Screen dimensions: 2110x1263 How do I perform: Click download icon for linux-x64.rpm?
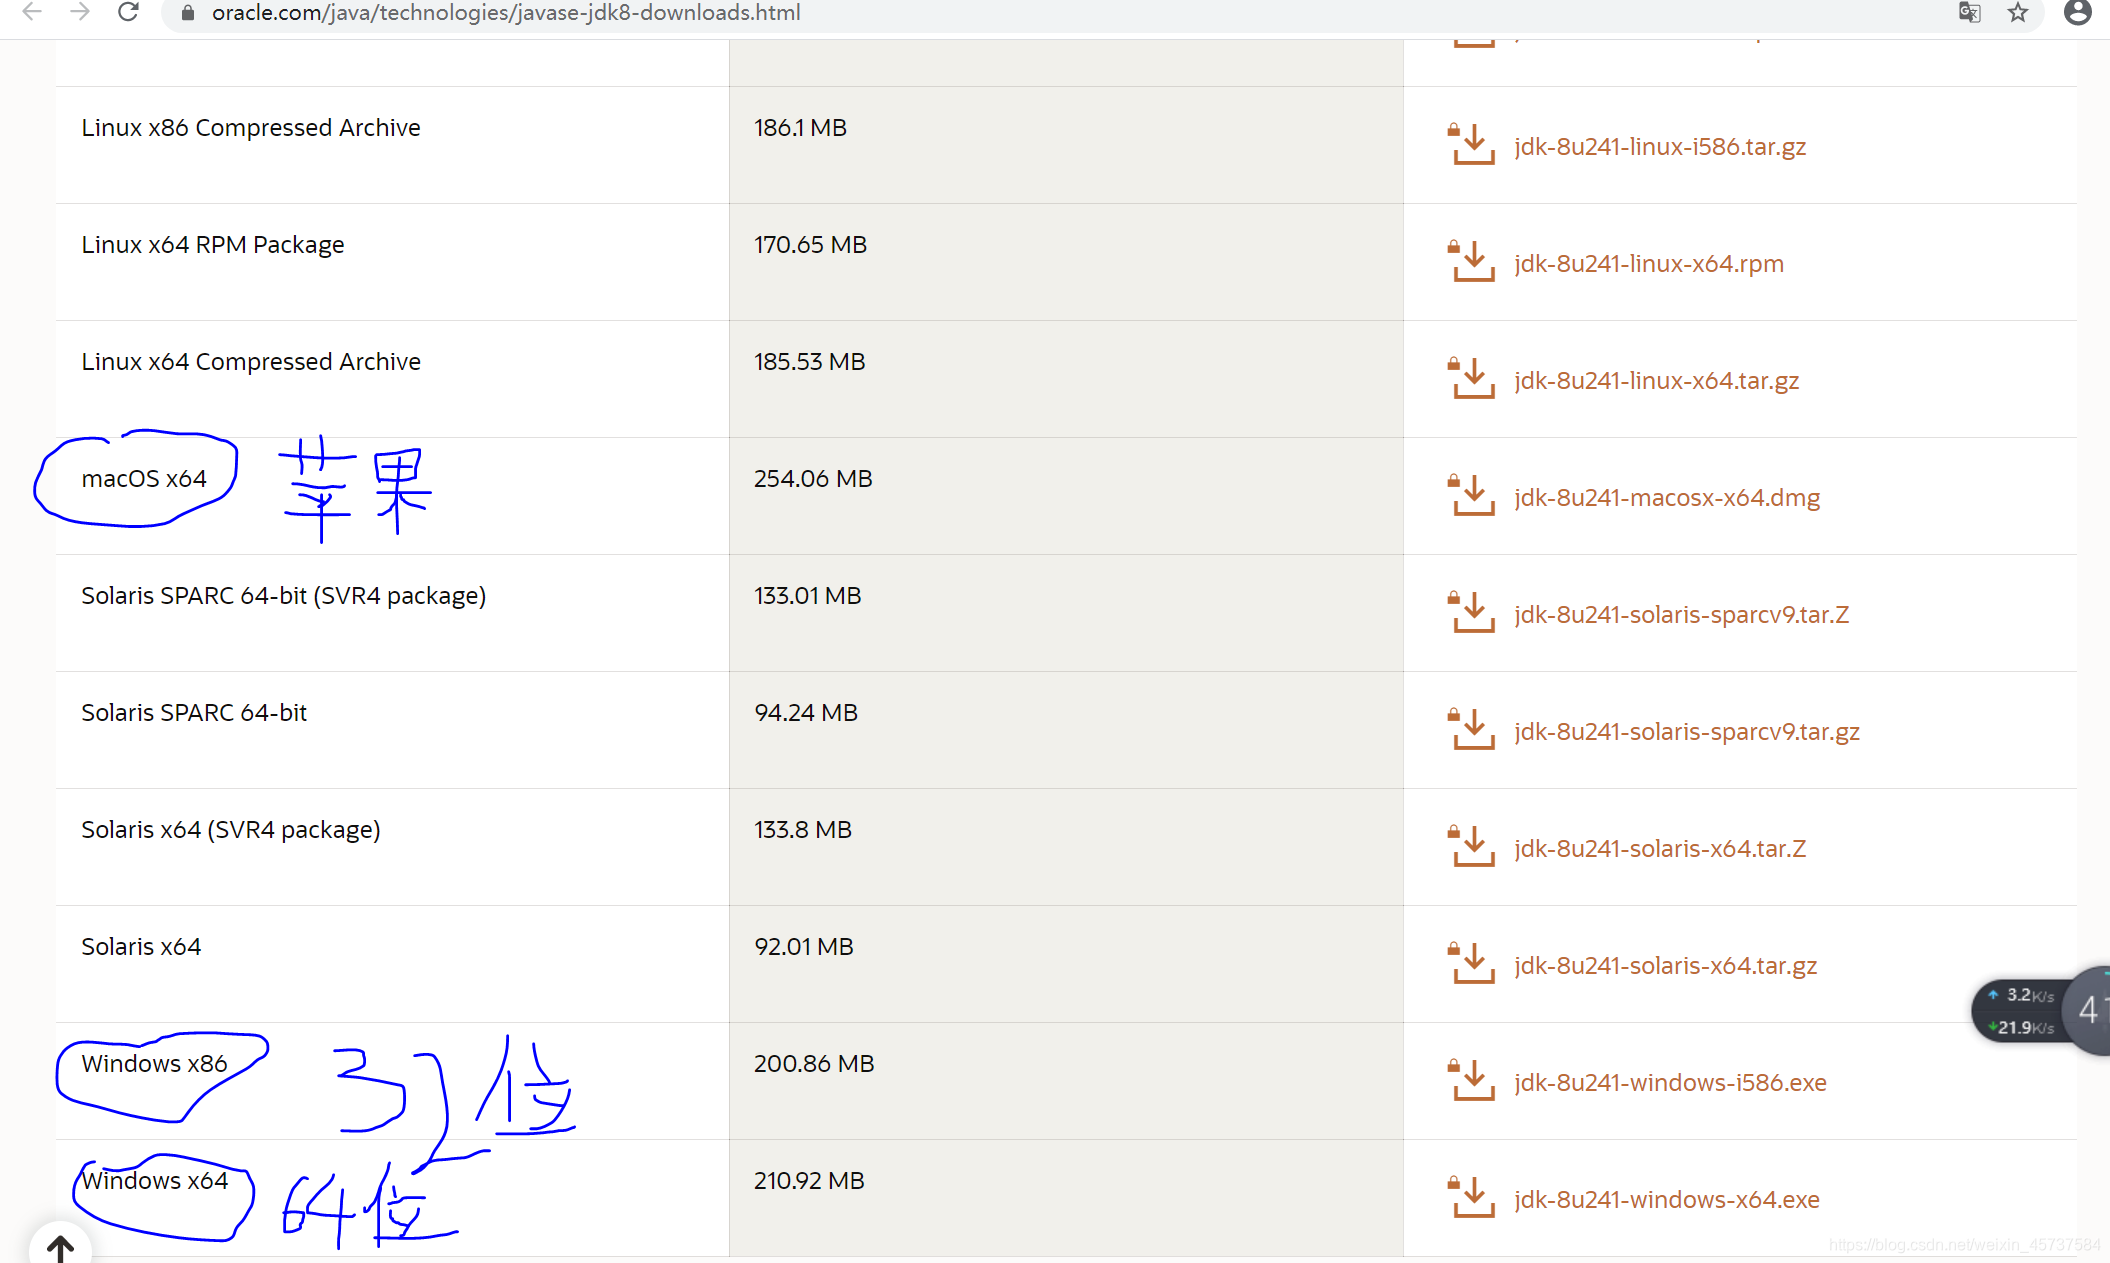click(x=1471, y=261)
